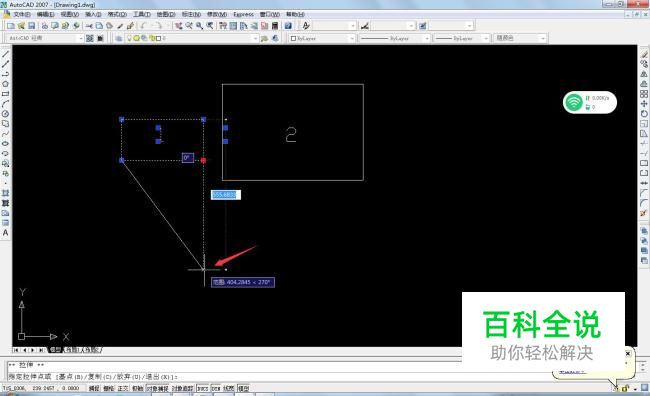This screenshot has height=396, width=650.
Task: Expand the table style dropdown
Action: click(x=470, y=26)
